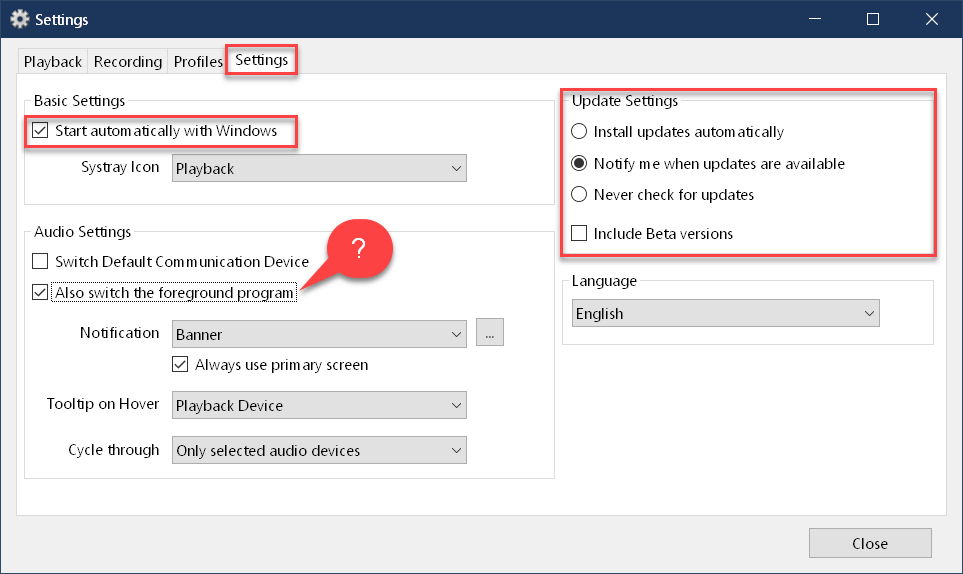Open the Tooltip on Hover dropdown
The height and width of the screenshot is (574, 963).
coord(319,405)
